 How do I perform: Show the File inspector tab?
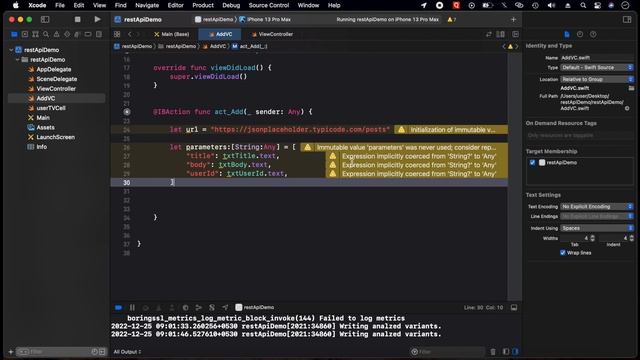567,34
